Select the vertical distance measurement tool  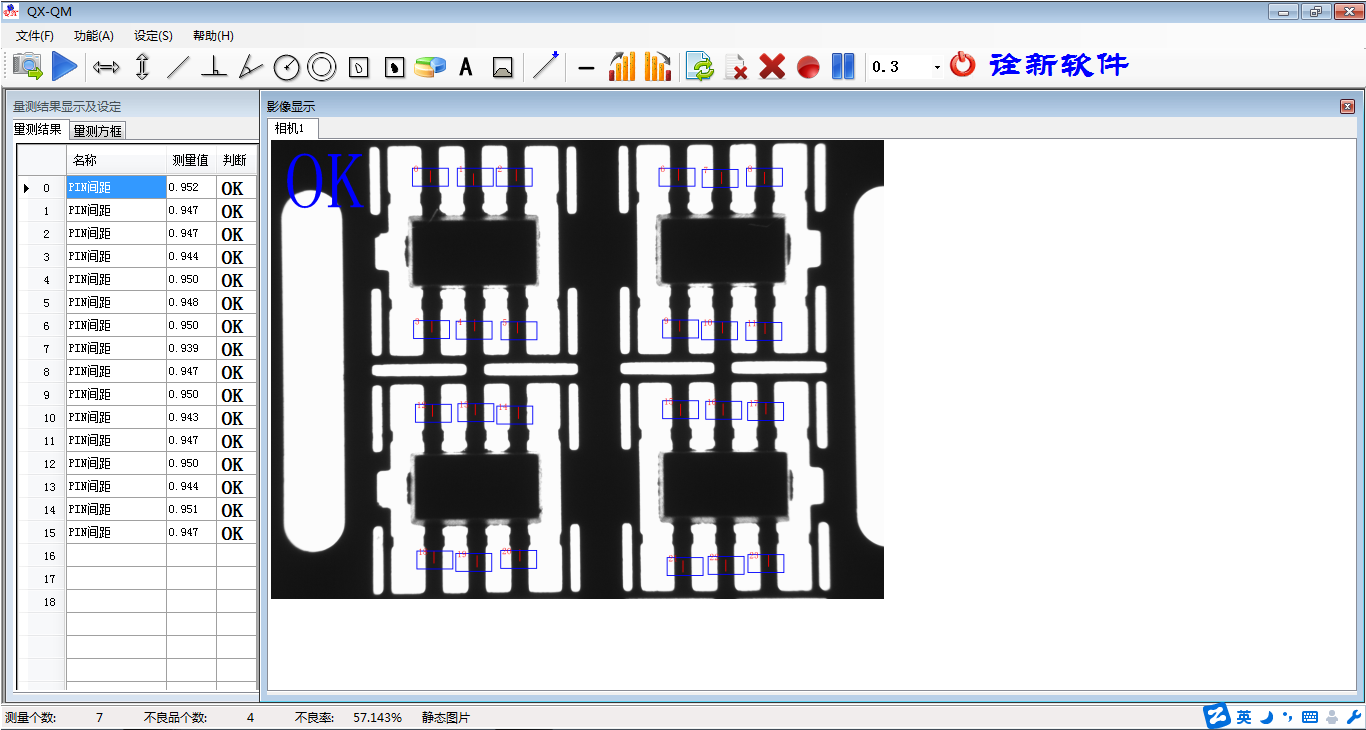(142, 67)
